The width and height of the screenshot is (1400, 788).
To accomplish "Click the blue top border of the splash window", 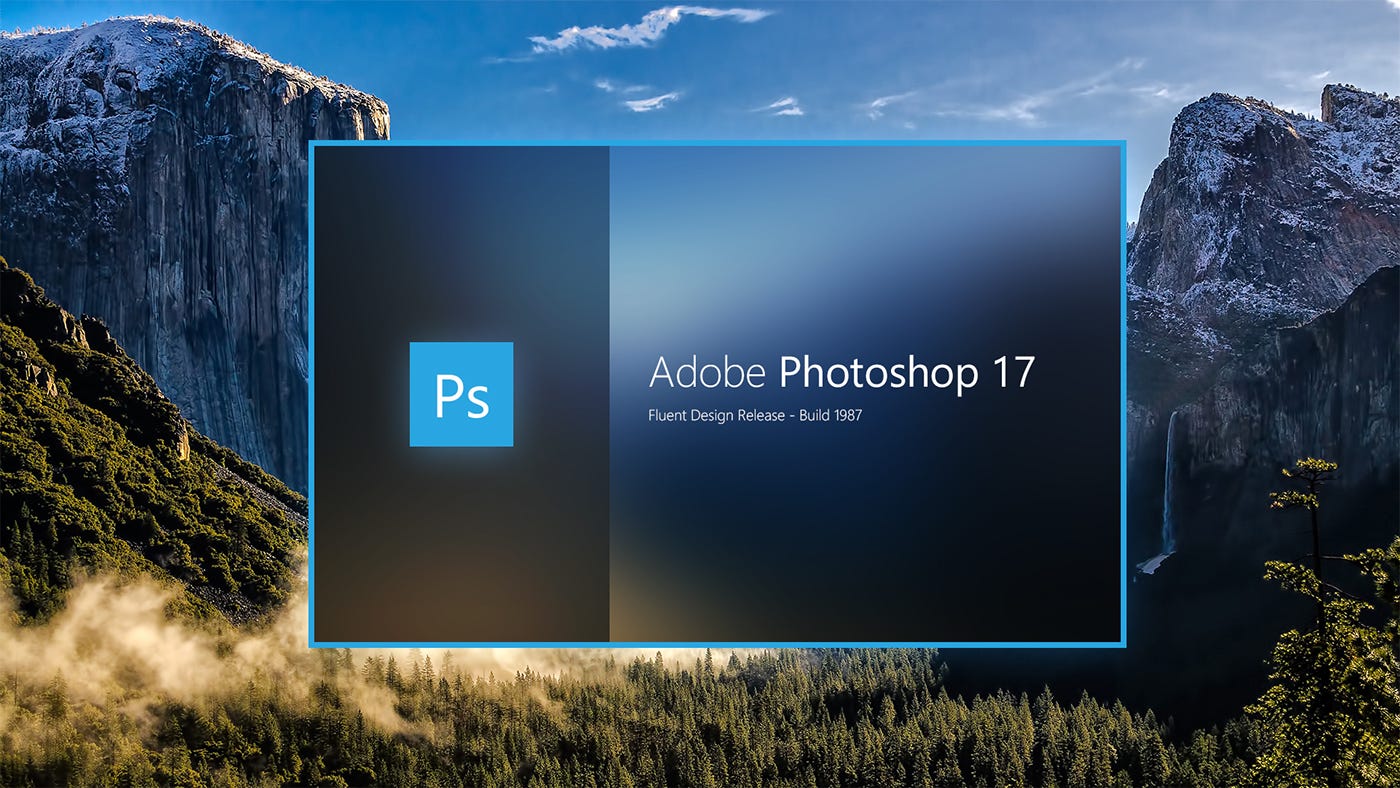I will point(717,143).
